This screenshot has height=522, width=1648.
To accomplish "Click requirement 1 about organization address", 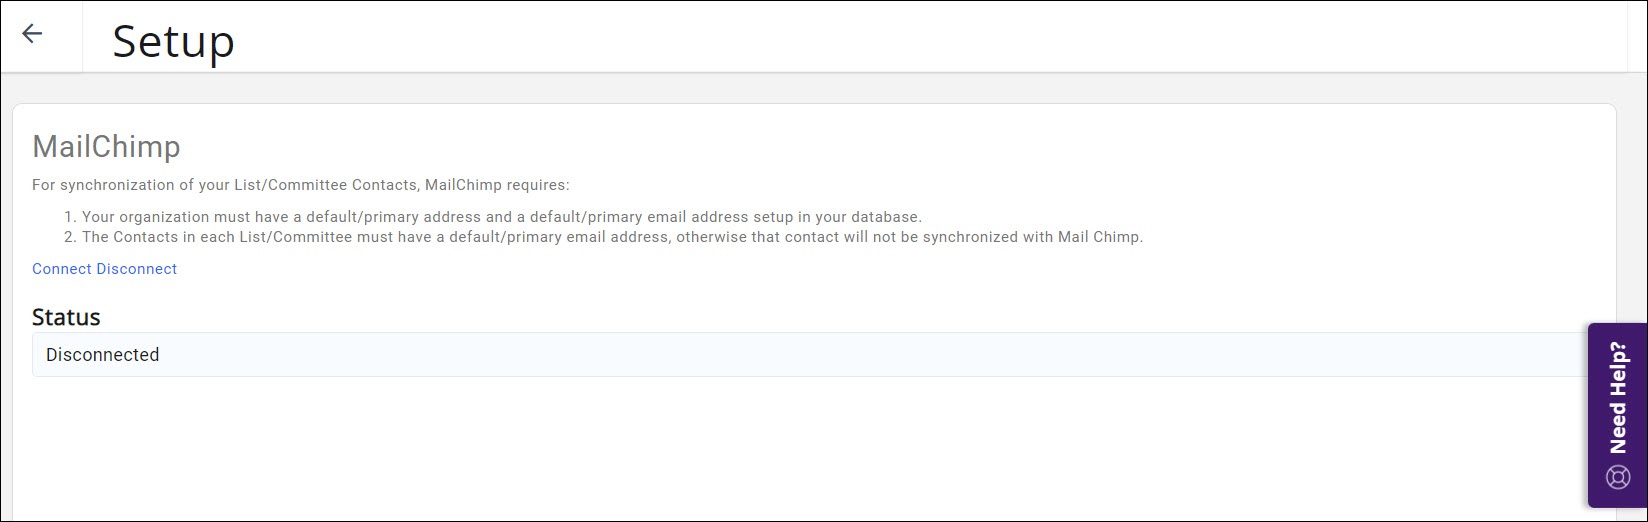I will pos(500,217).
